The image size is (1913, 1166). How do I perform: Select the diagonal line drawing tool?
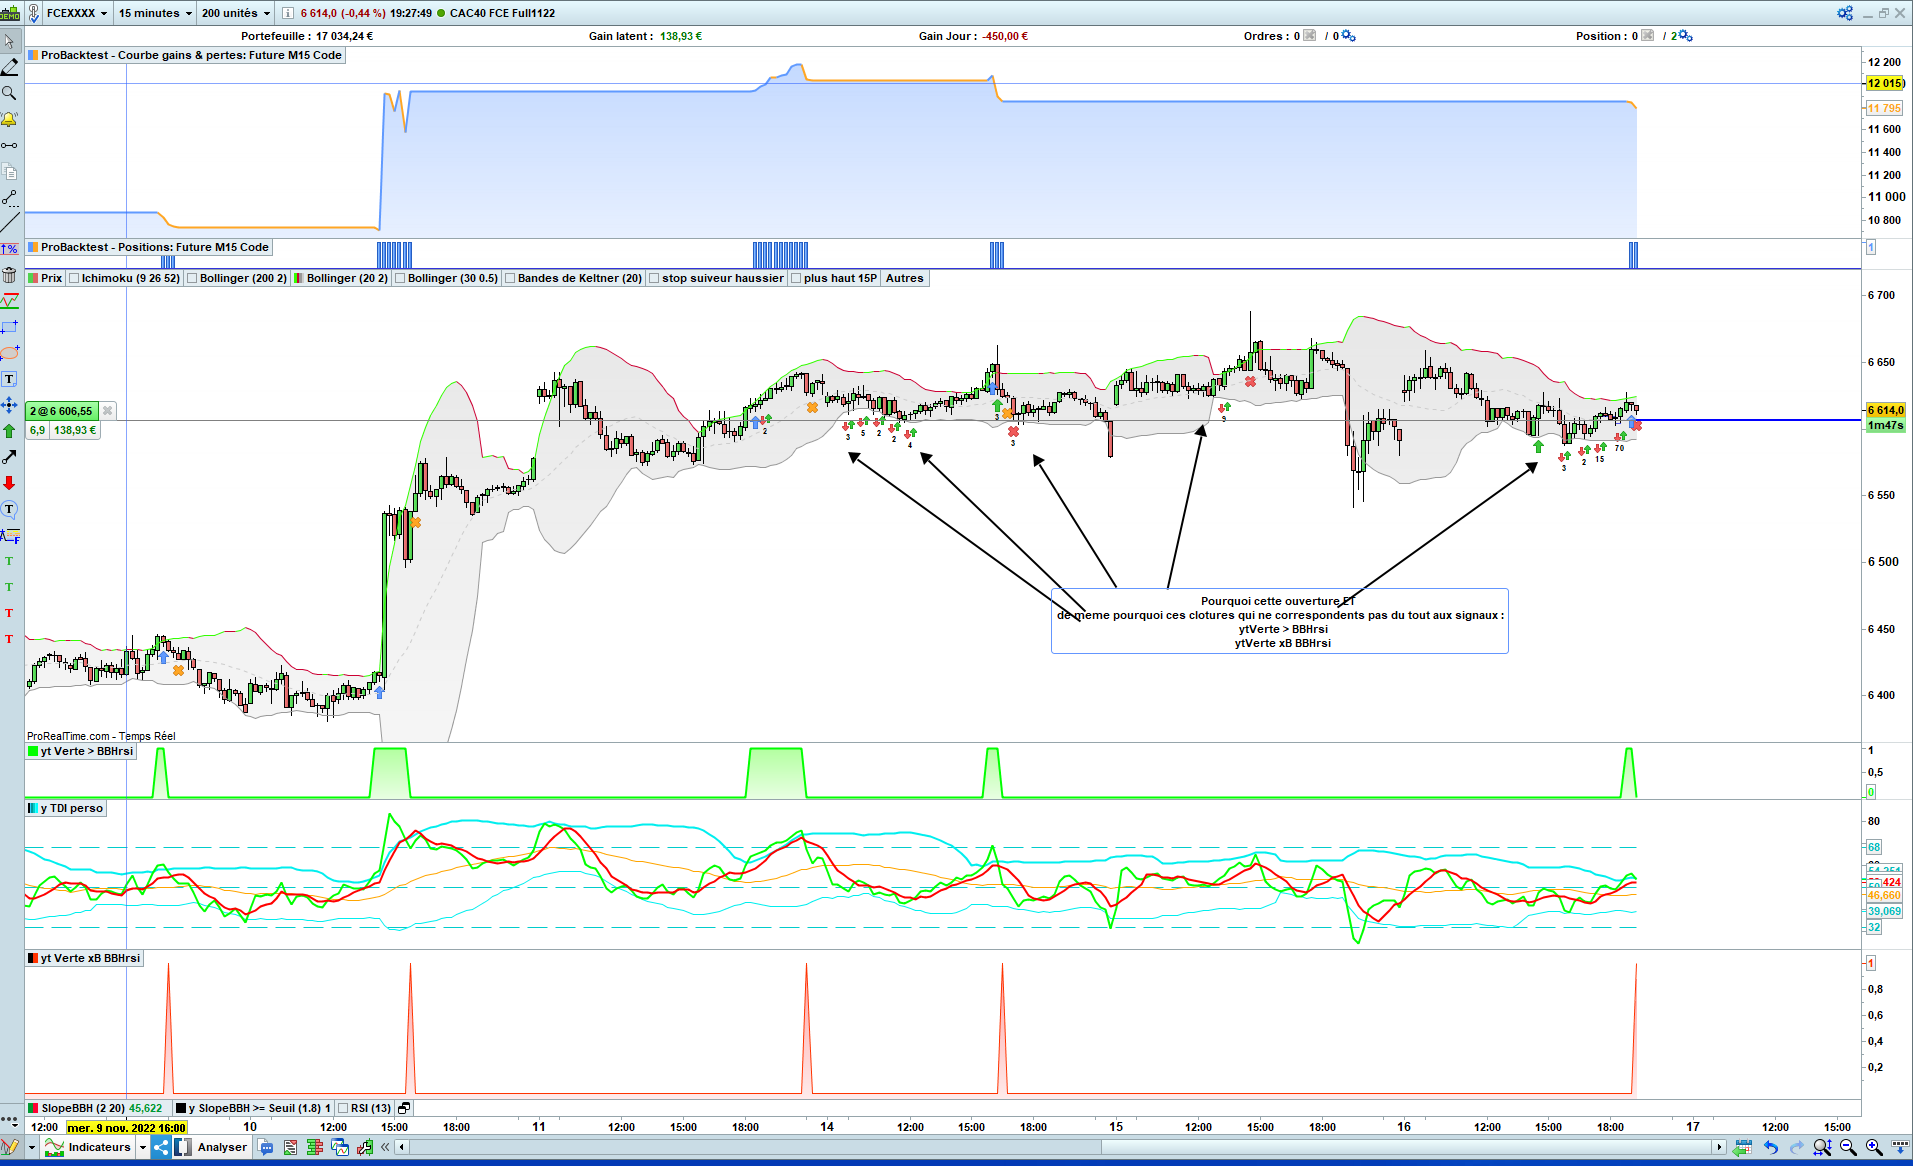click(x=9, y=223)
